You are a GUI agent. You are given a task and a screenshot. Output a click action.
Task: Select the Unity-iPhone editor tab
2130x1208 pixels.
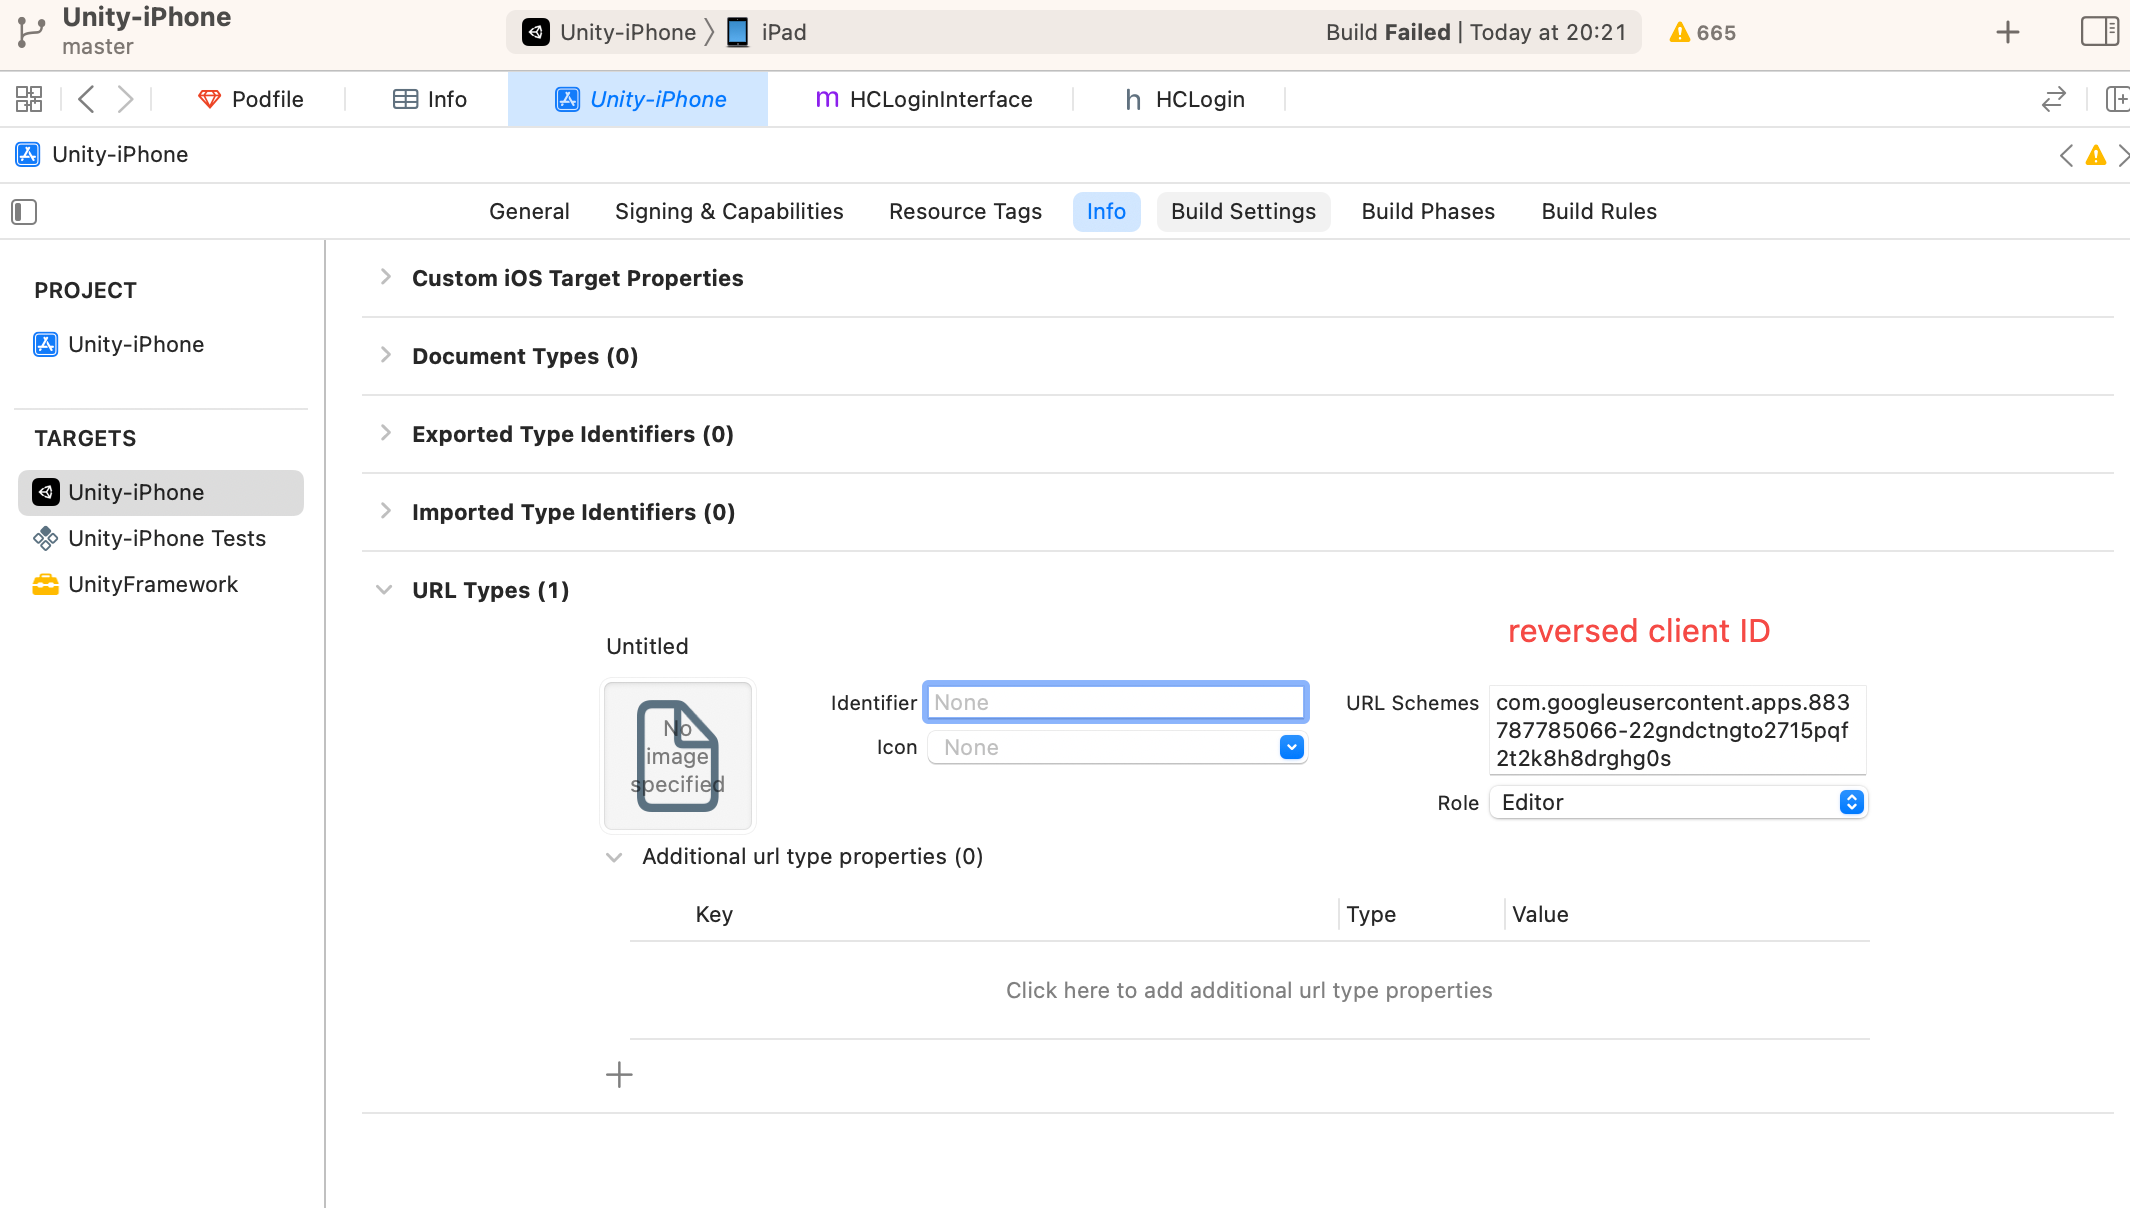click(638, 99)
